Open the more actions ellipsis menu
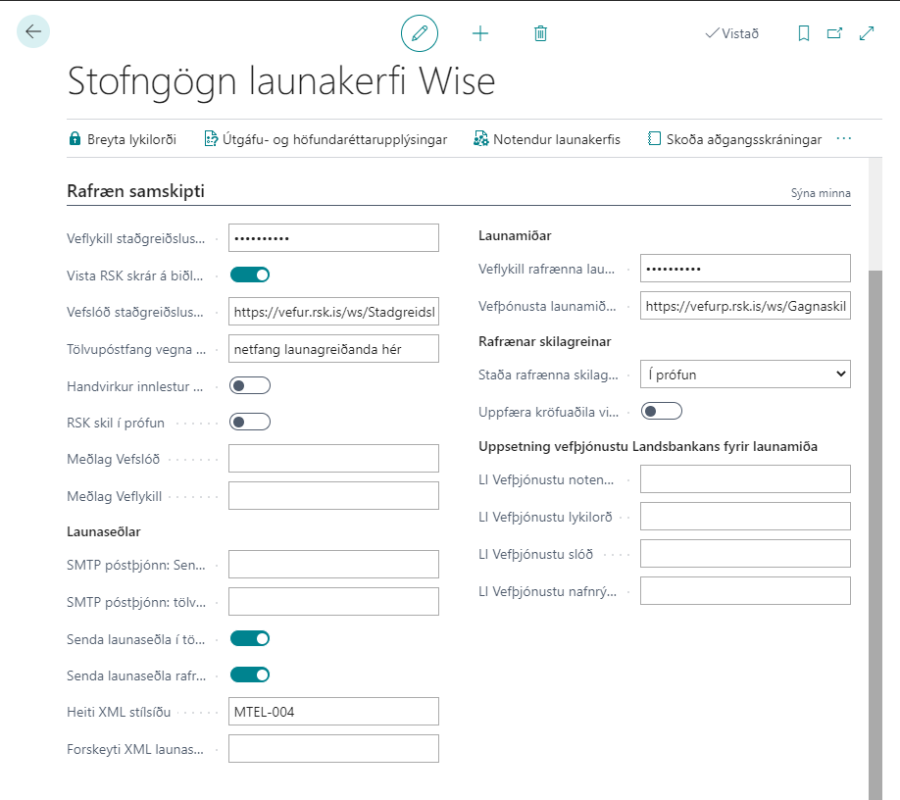900x800 pixels. [843, 139]
